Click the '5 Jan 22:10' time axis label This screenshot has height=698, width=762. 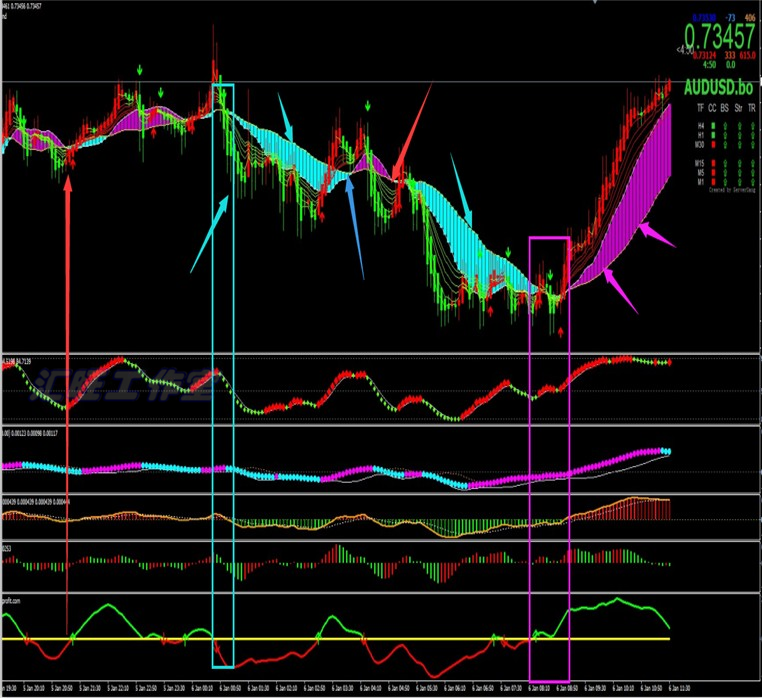tap(118, 688)
